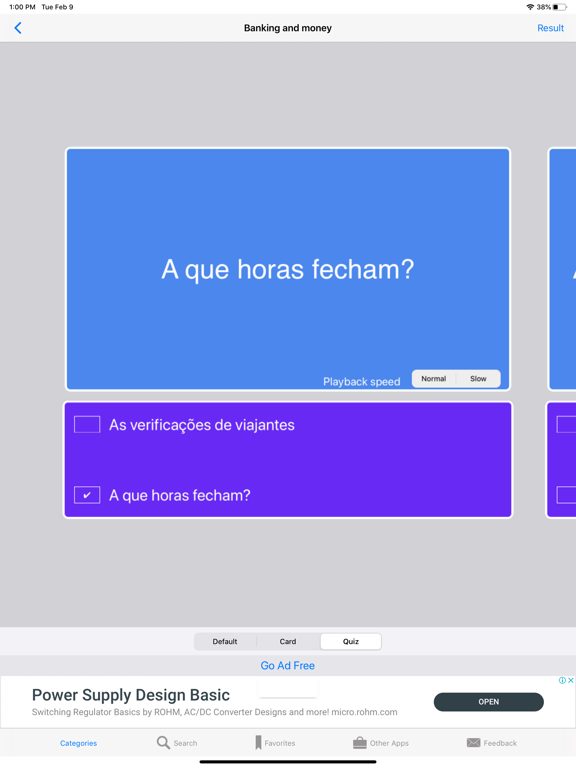Image resolution: width=576 pixels, height=768 pixels.
Task: Select answer text 'As verificações de viajantes'
Action: tap(202, 425)
